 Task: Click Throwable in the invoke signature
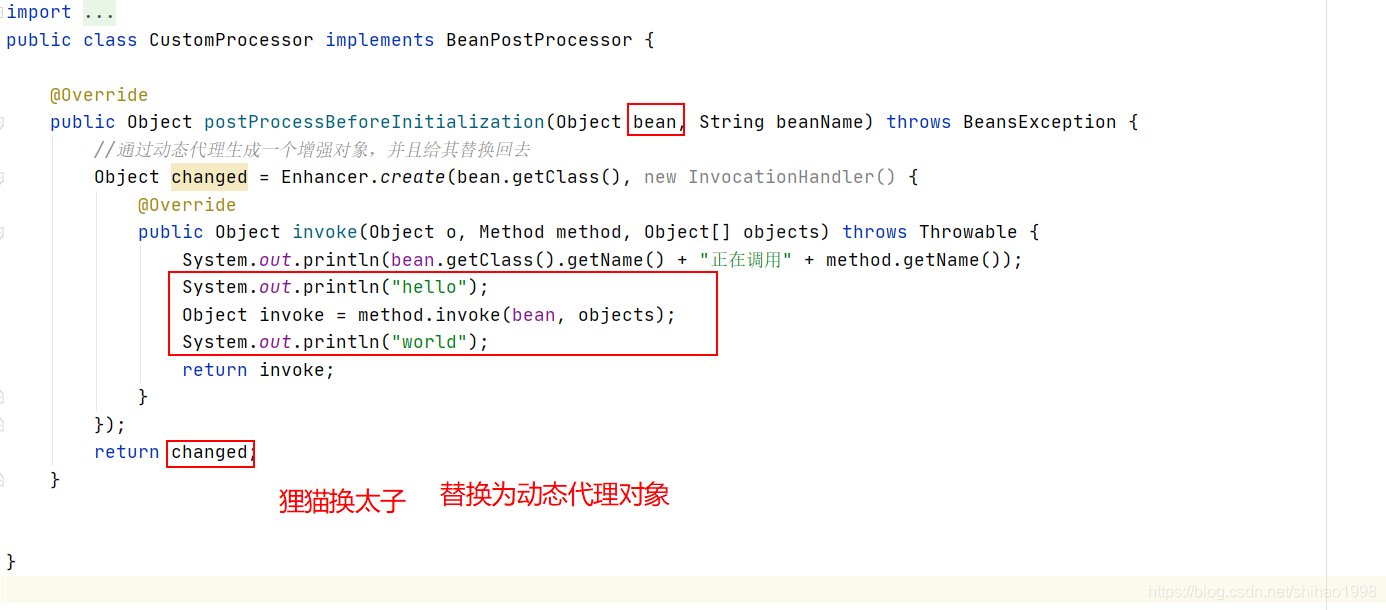tap(968, 232)
